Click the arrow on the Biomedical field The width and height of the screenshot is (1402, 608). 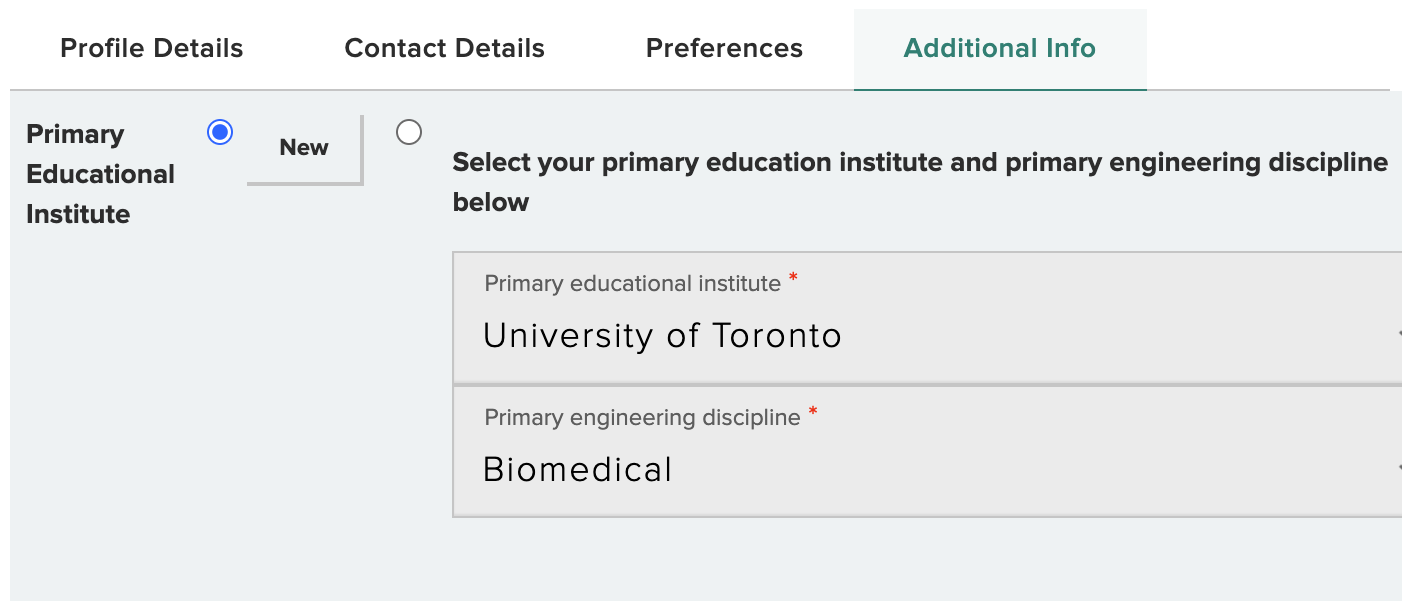click(x=1398, y=468)
